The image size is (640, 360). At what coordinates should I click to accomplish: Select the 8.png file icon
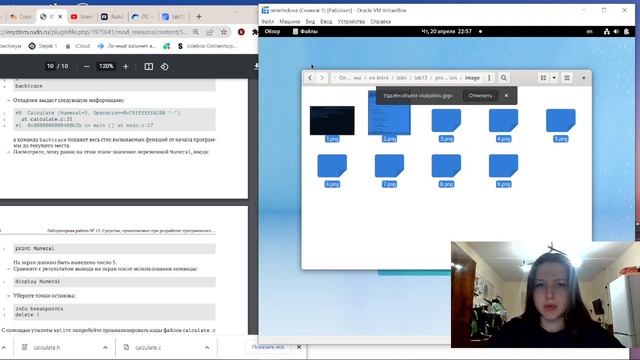coord(446,166)
